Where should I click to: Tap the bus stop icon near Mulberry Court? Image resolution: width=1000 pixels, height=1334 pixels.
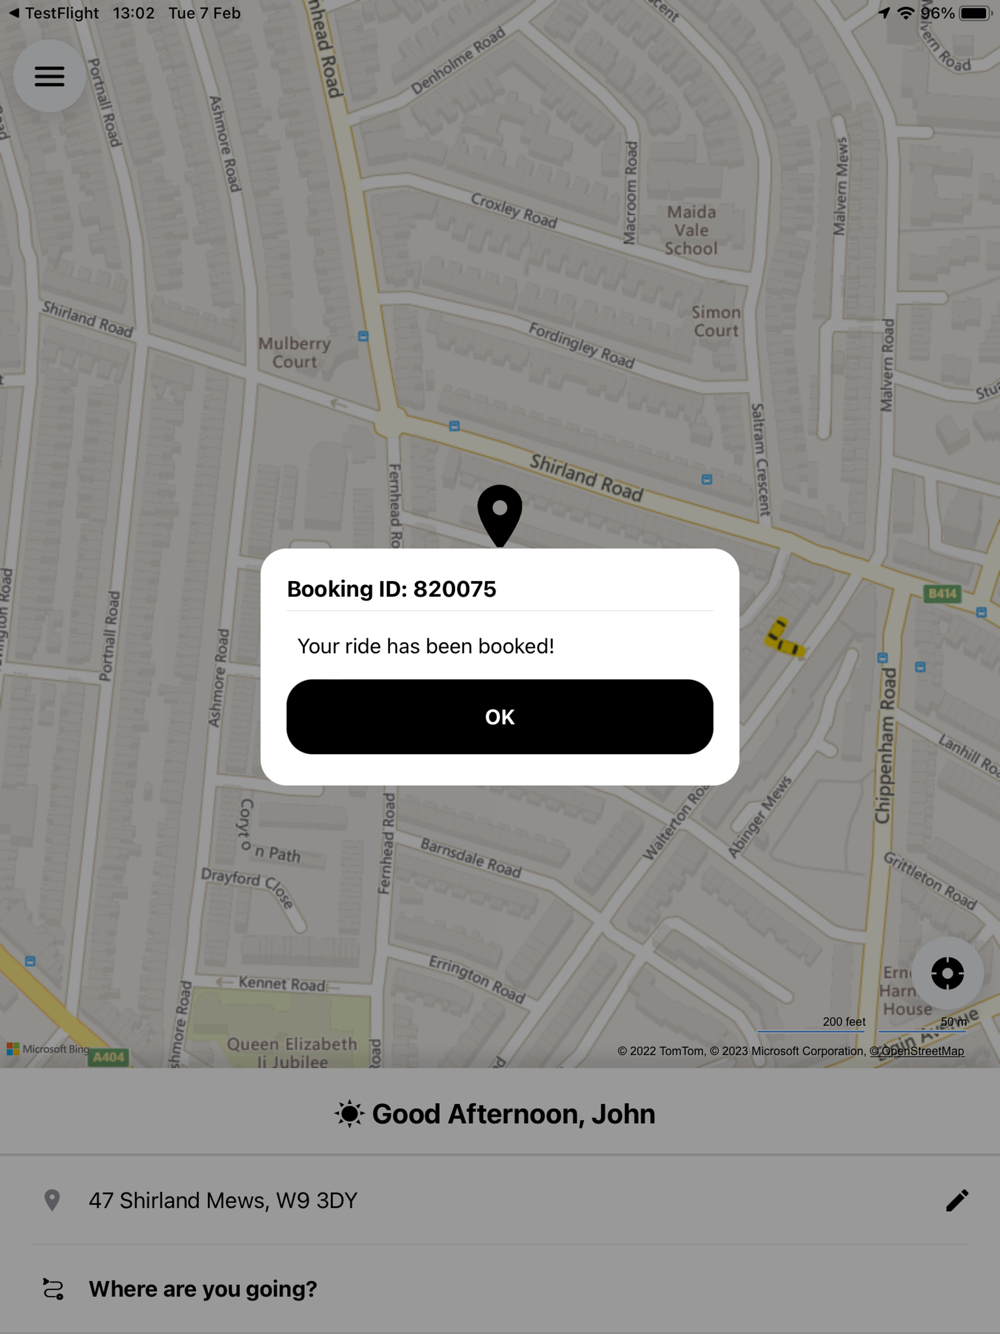[x=363, y=337]
